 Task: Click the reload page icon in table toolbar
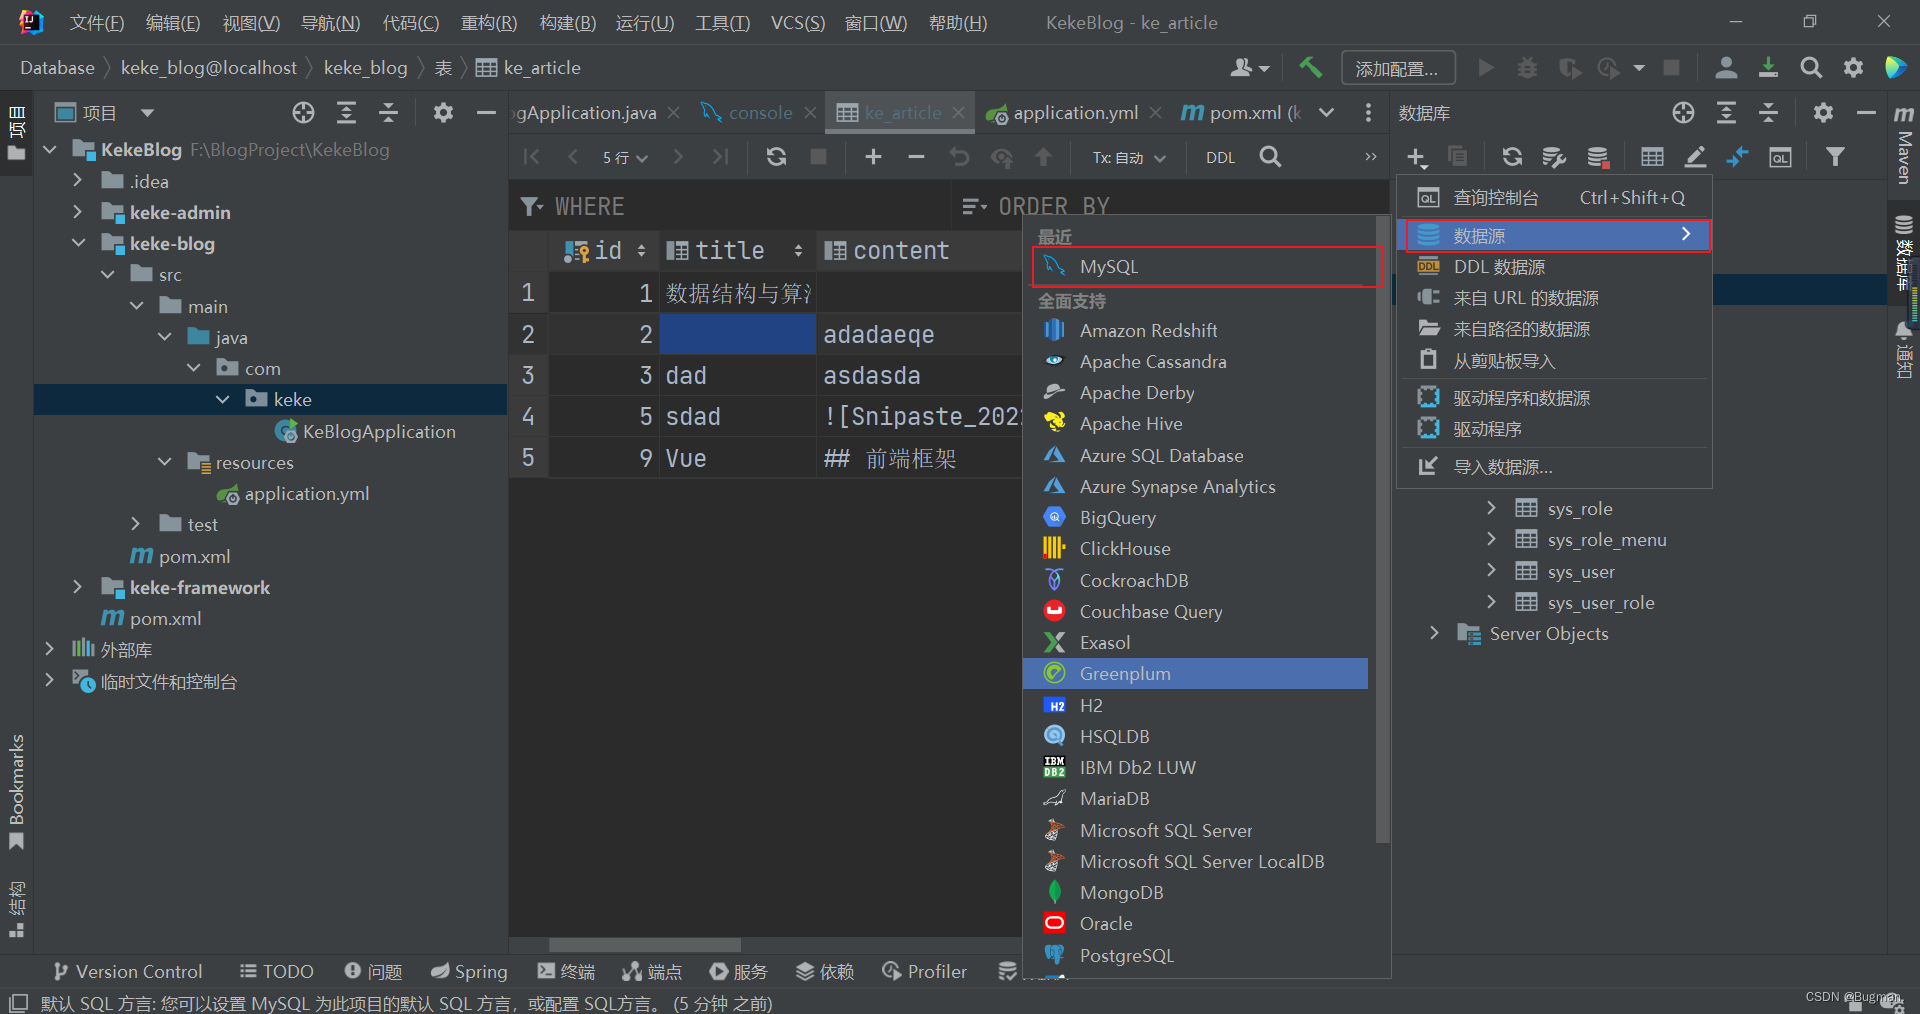776,157
